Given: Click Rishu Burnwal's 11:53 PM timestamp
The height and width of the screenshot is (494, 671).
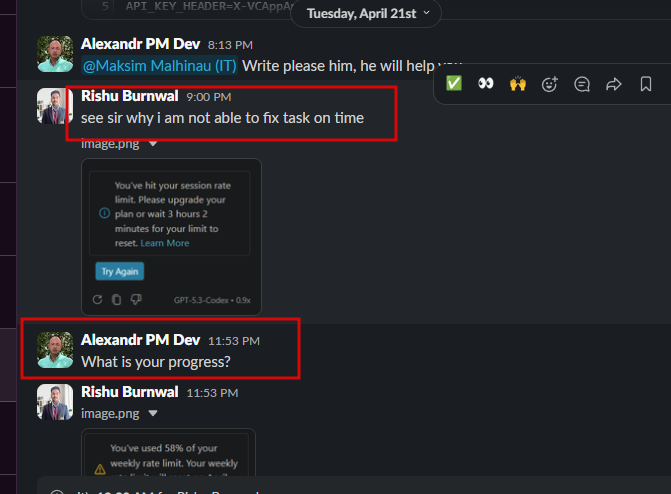Looking at the screenshot, I should 212,393.
